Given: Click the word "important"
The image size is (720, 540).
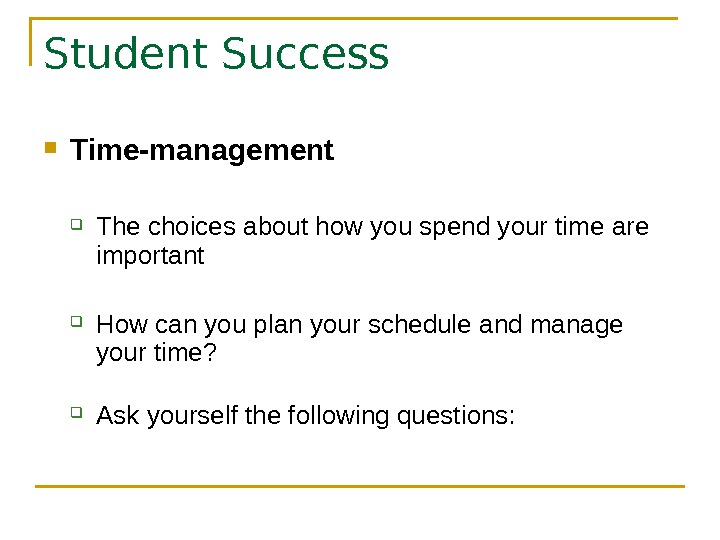Looking at the screenshot, I should coord(150,257).
